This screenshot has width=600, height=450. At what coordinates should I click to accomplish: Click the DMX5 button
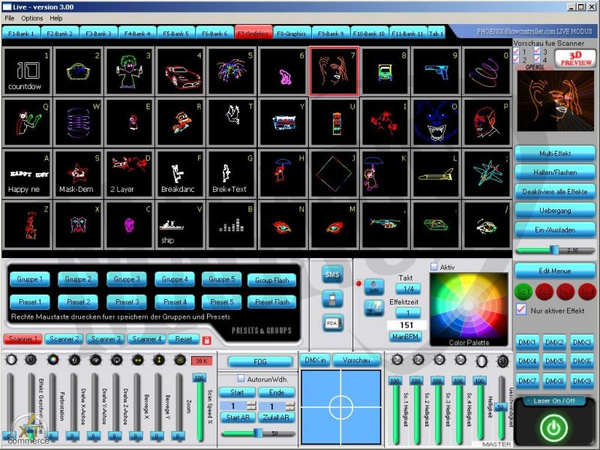click(554, 361)
